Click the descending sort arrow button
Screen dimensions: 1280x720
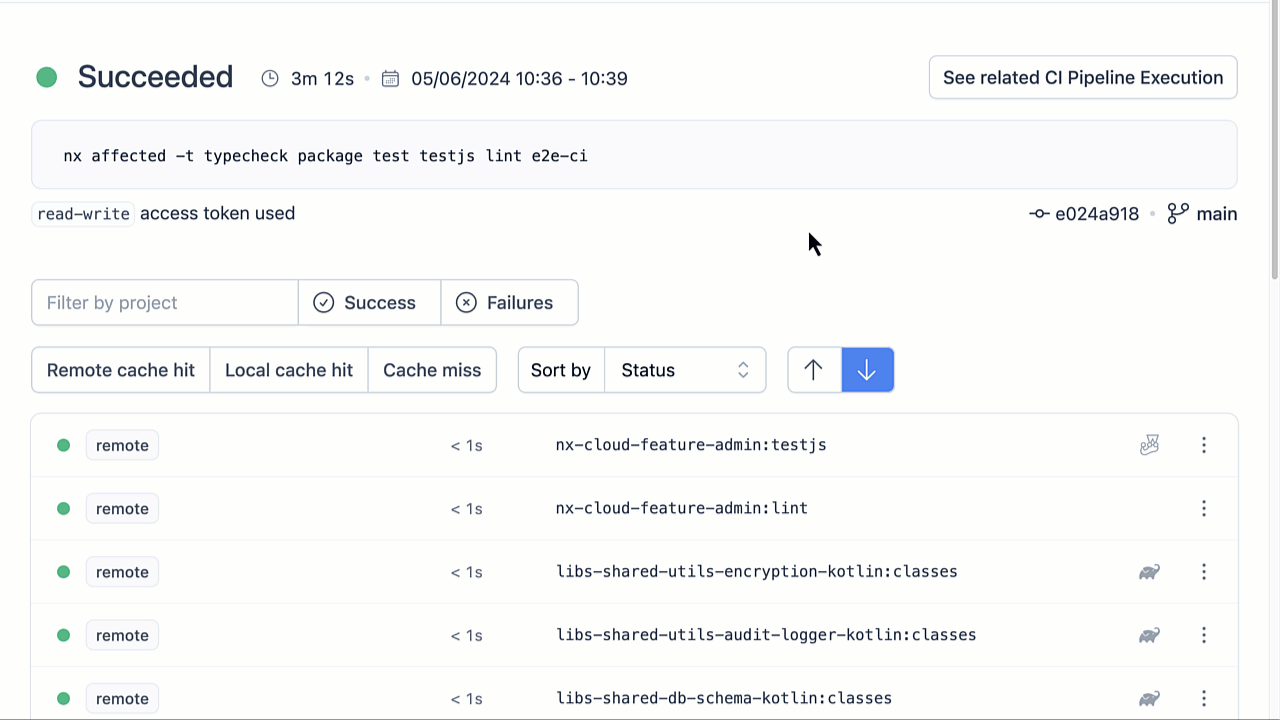867,370
